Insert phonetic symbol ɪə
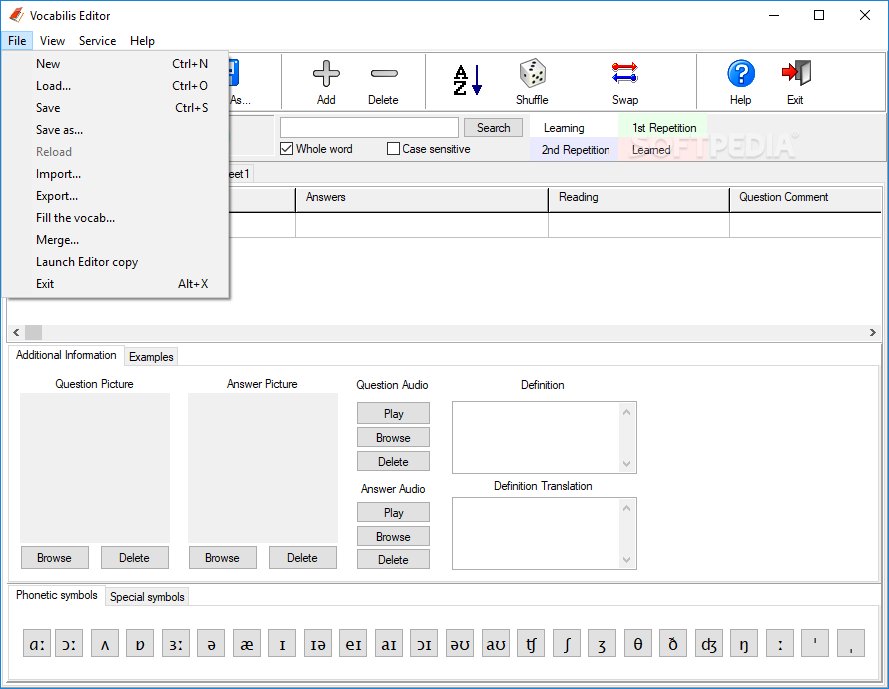 318,644
